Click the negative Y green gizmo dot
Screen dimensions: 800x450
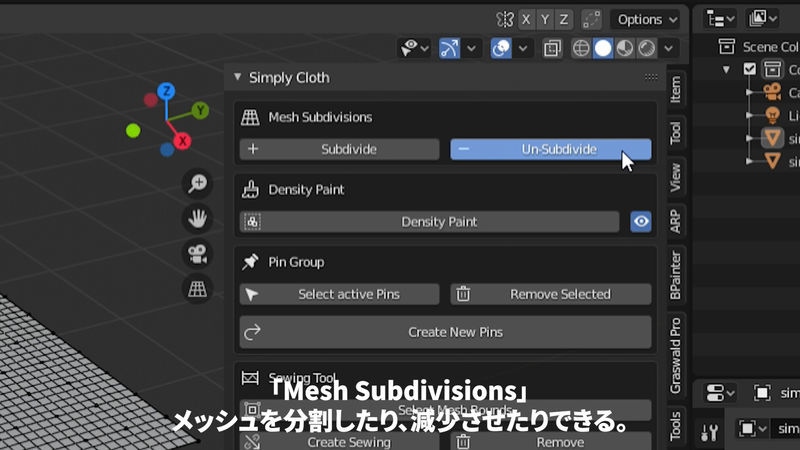(x=133, y=131)
